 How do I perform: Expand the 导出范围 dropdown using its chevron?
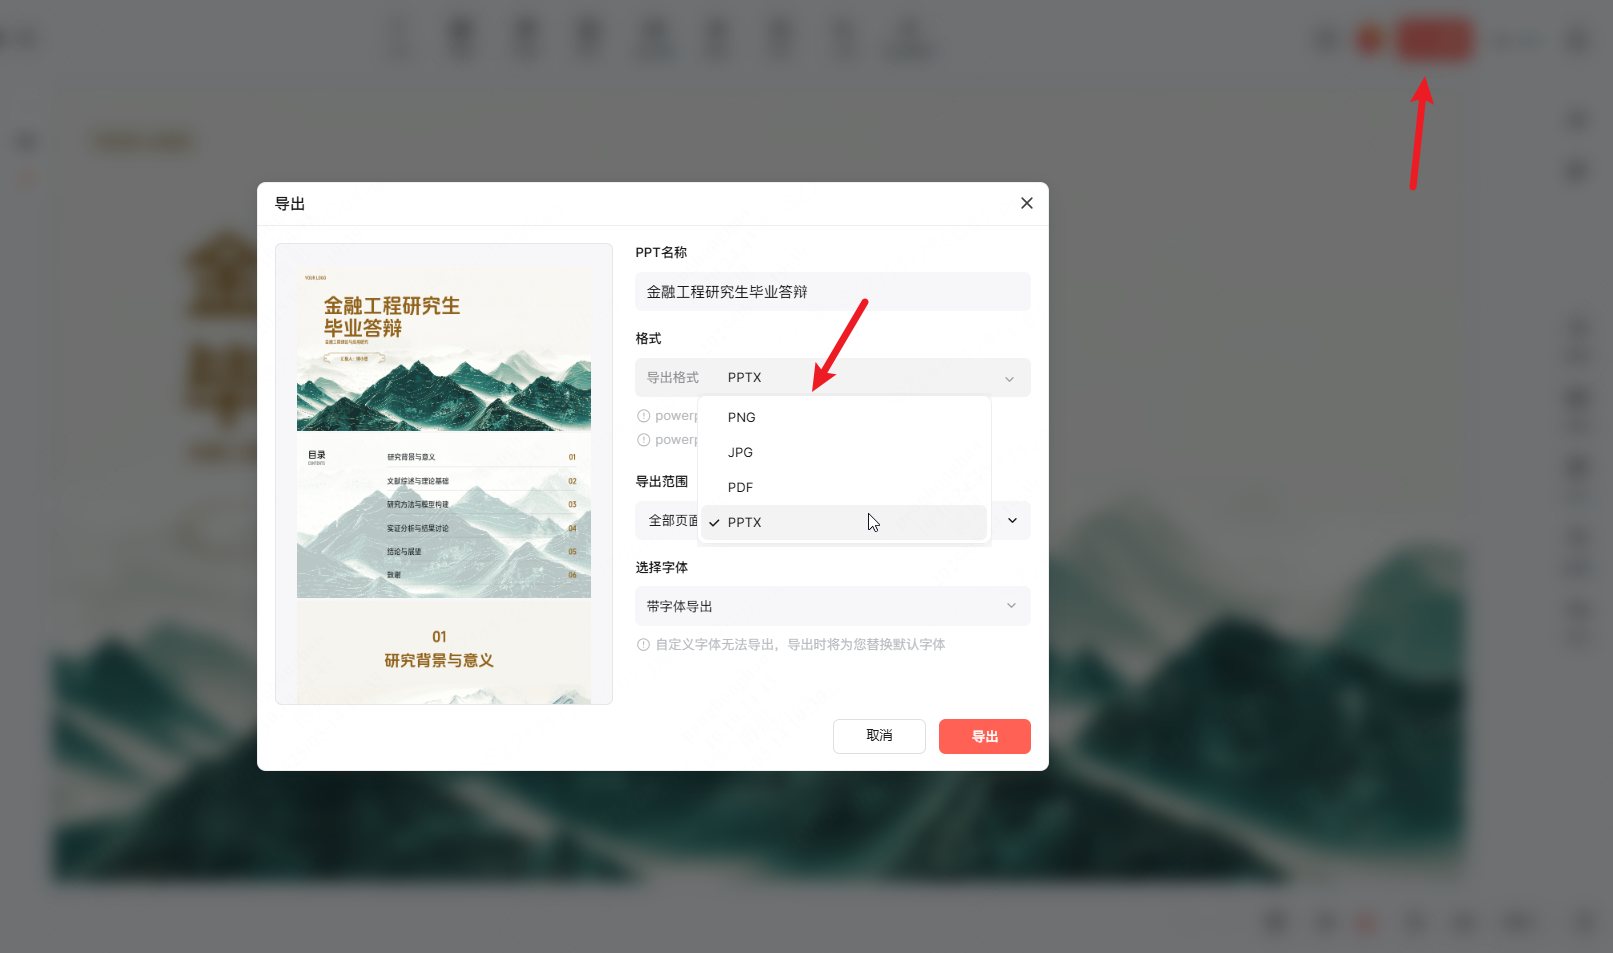tap(1012, 521)
